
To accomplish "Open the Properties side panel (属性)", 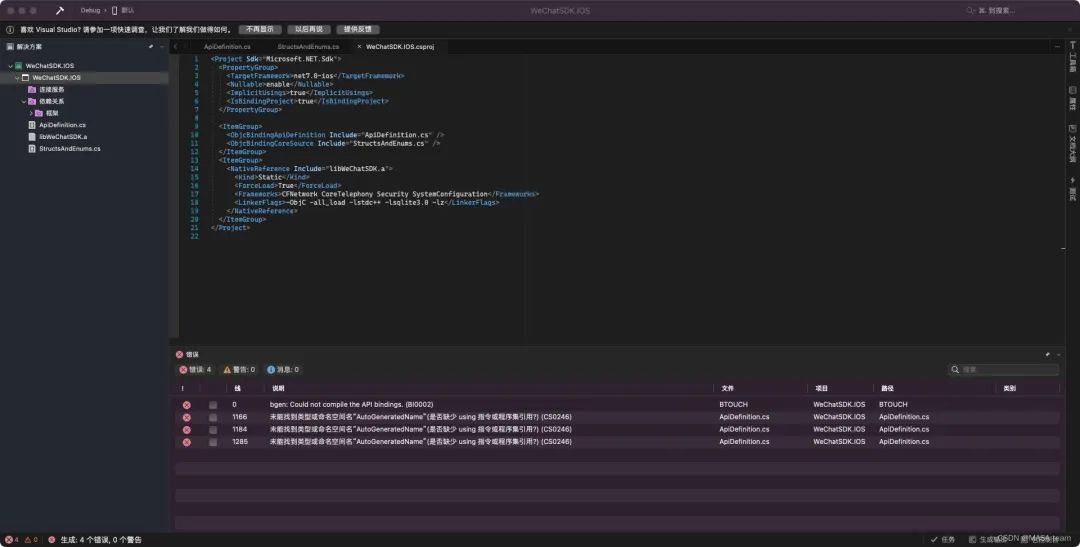I will pyautogui.click(x=1072, y=99).
